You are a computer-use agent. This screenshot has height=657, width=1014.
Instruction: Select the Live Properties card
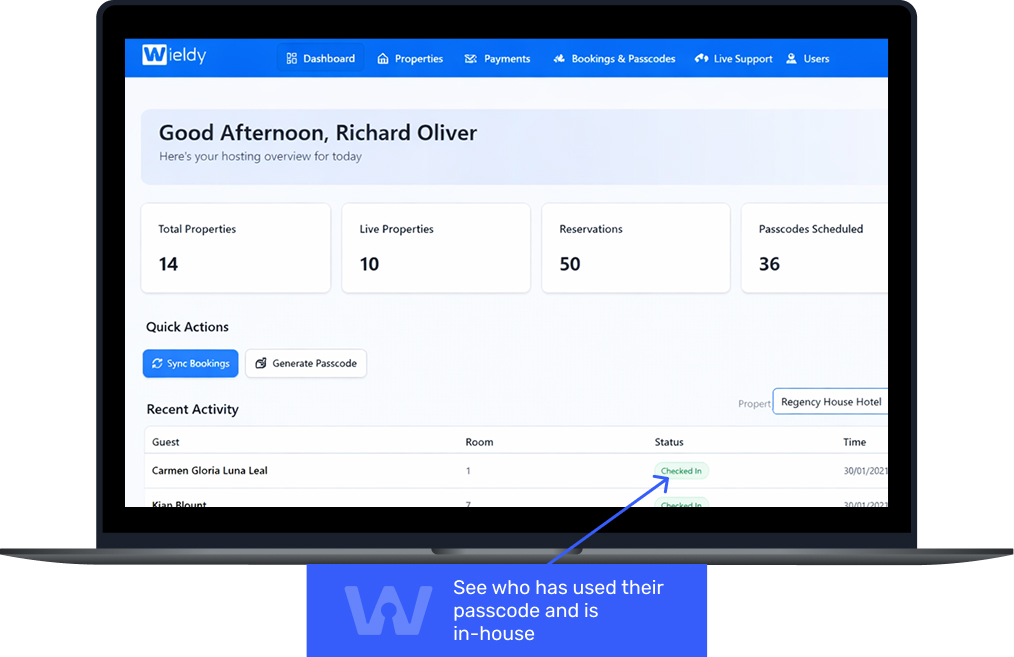435,248
